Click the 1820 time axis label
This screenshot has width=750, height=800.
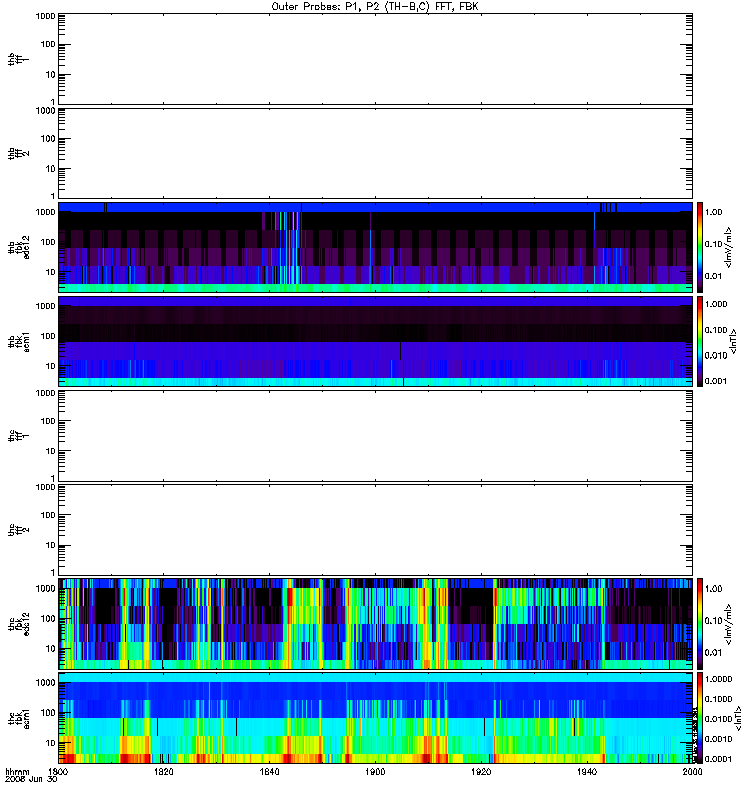tap(163, 771)
